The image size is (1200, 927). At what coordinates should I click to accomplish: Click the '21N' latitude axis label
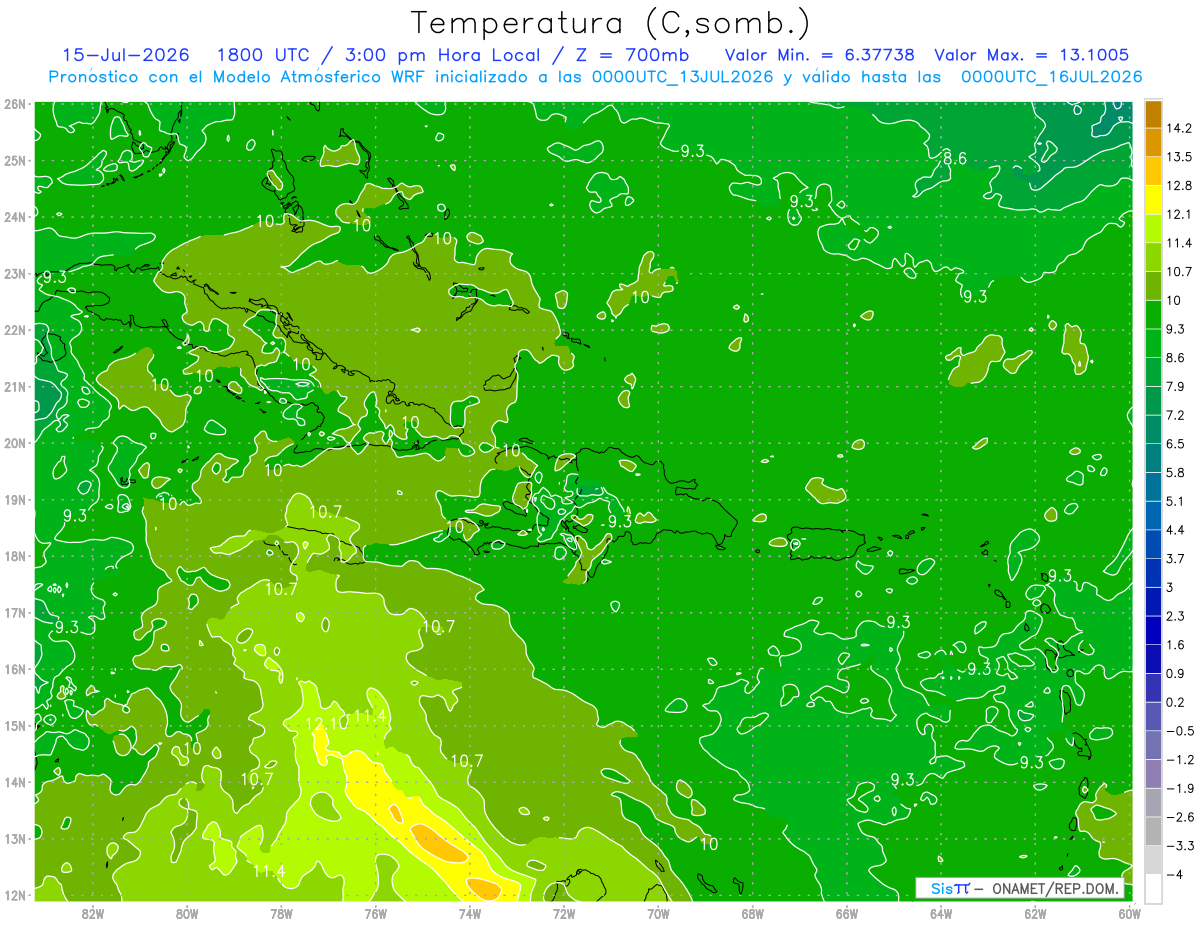coord(14,386)
